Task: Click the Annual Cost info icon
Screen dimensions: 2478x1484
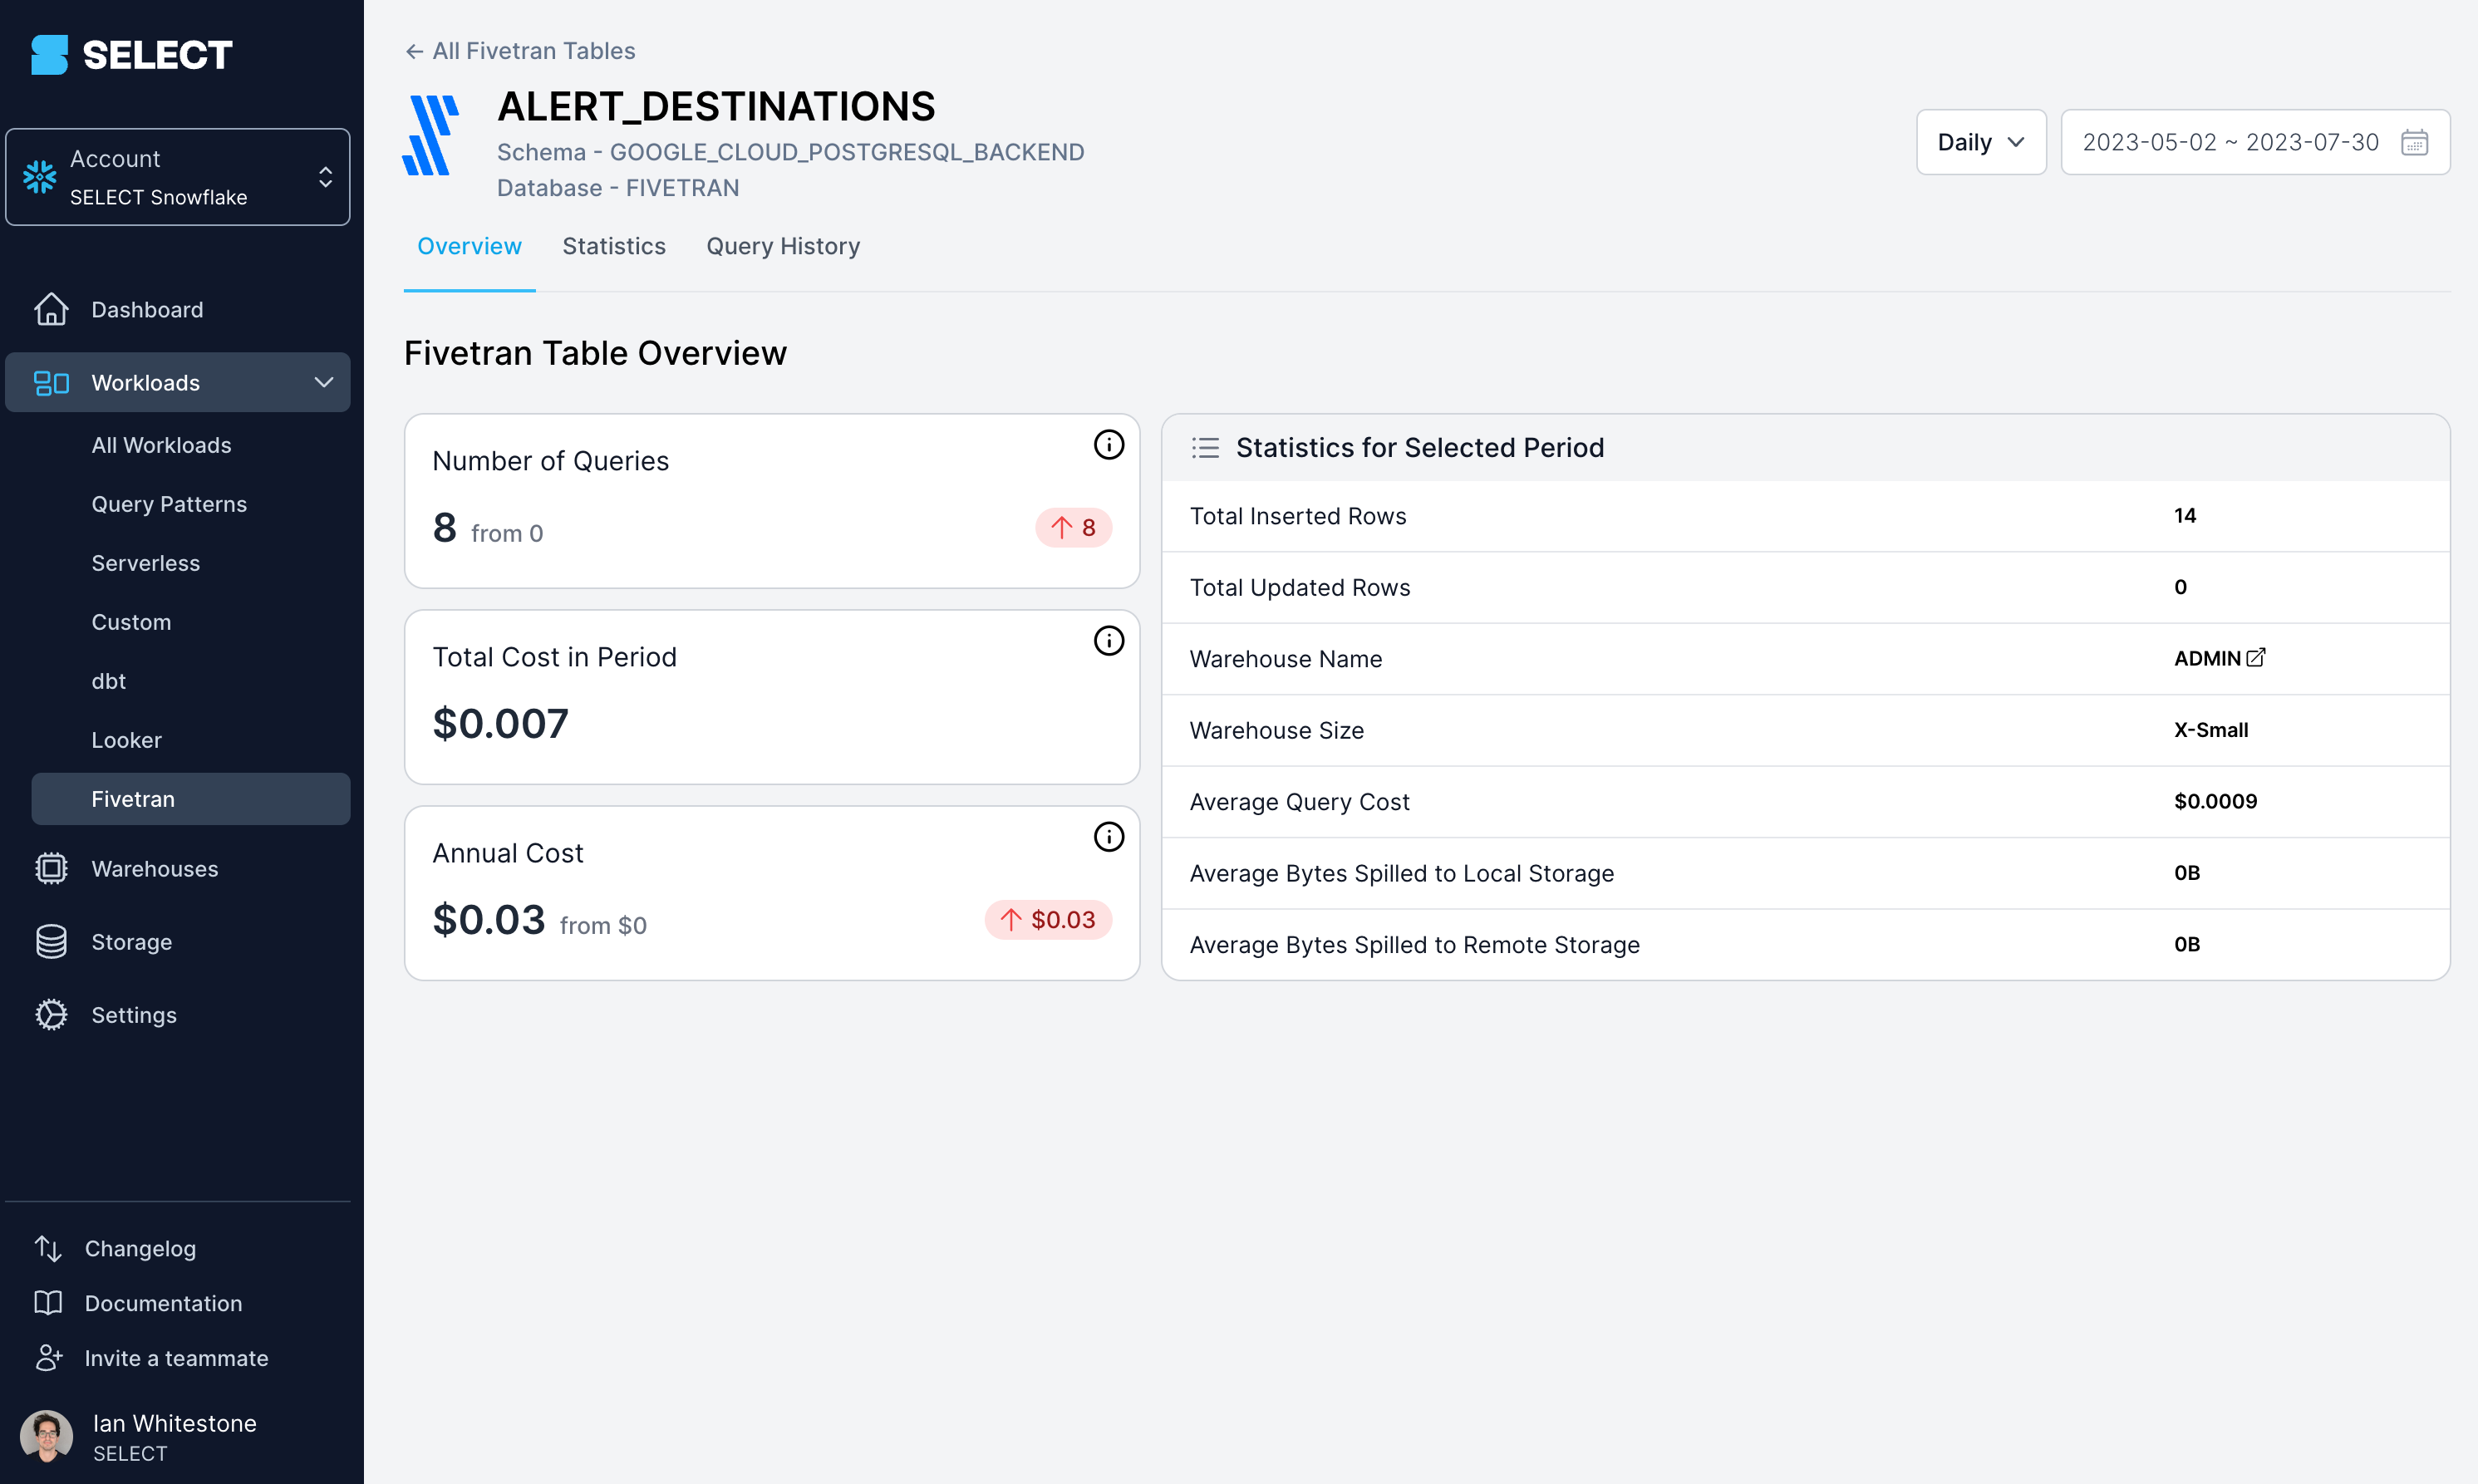Action: tap(1108, 837)
